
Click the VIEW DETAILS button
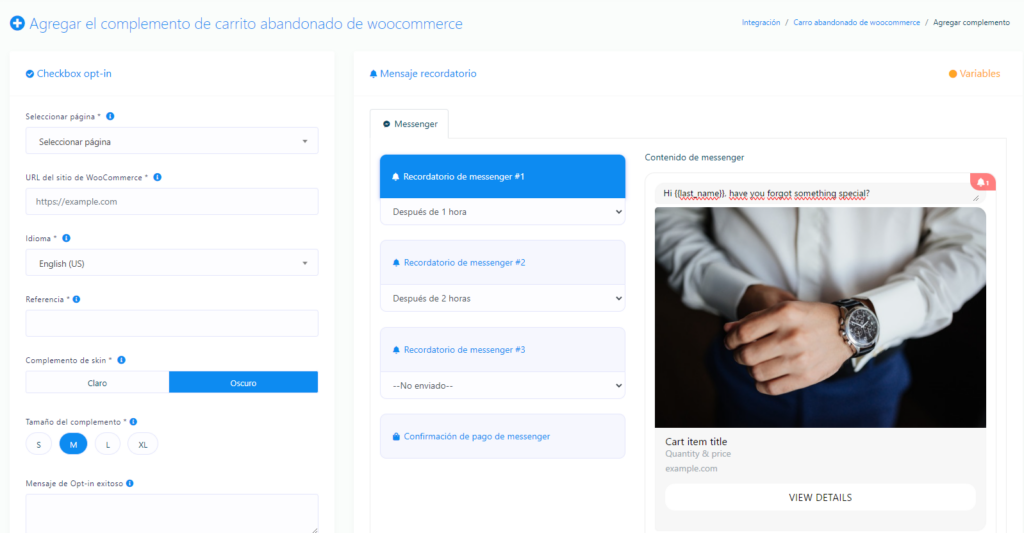tap(820, 498)
